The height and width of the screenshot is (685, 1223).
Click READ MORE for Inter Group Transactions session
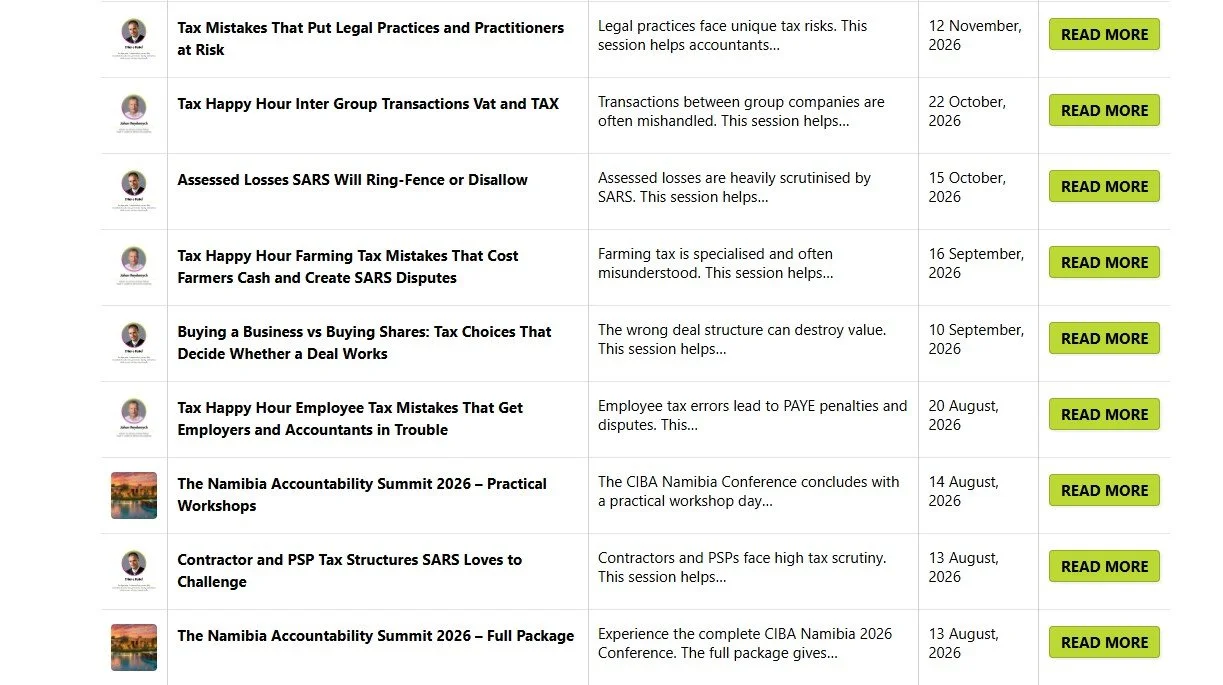pyautogui.click(x=1104, y=110)
